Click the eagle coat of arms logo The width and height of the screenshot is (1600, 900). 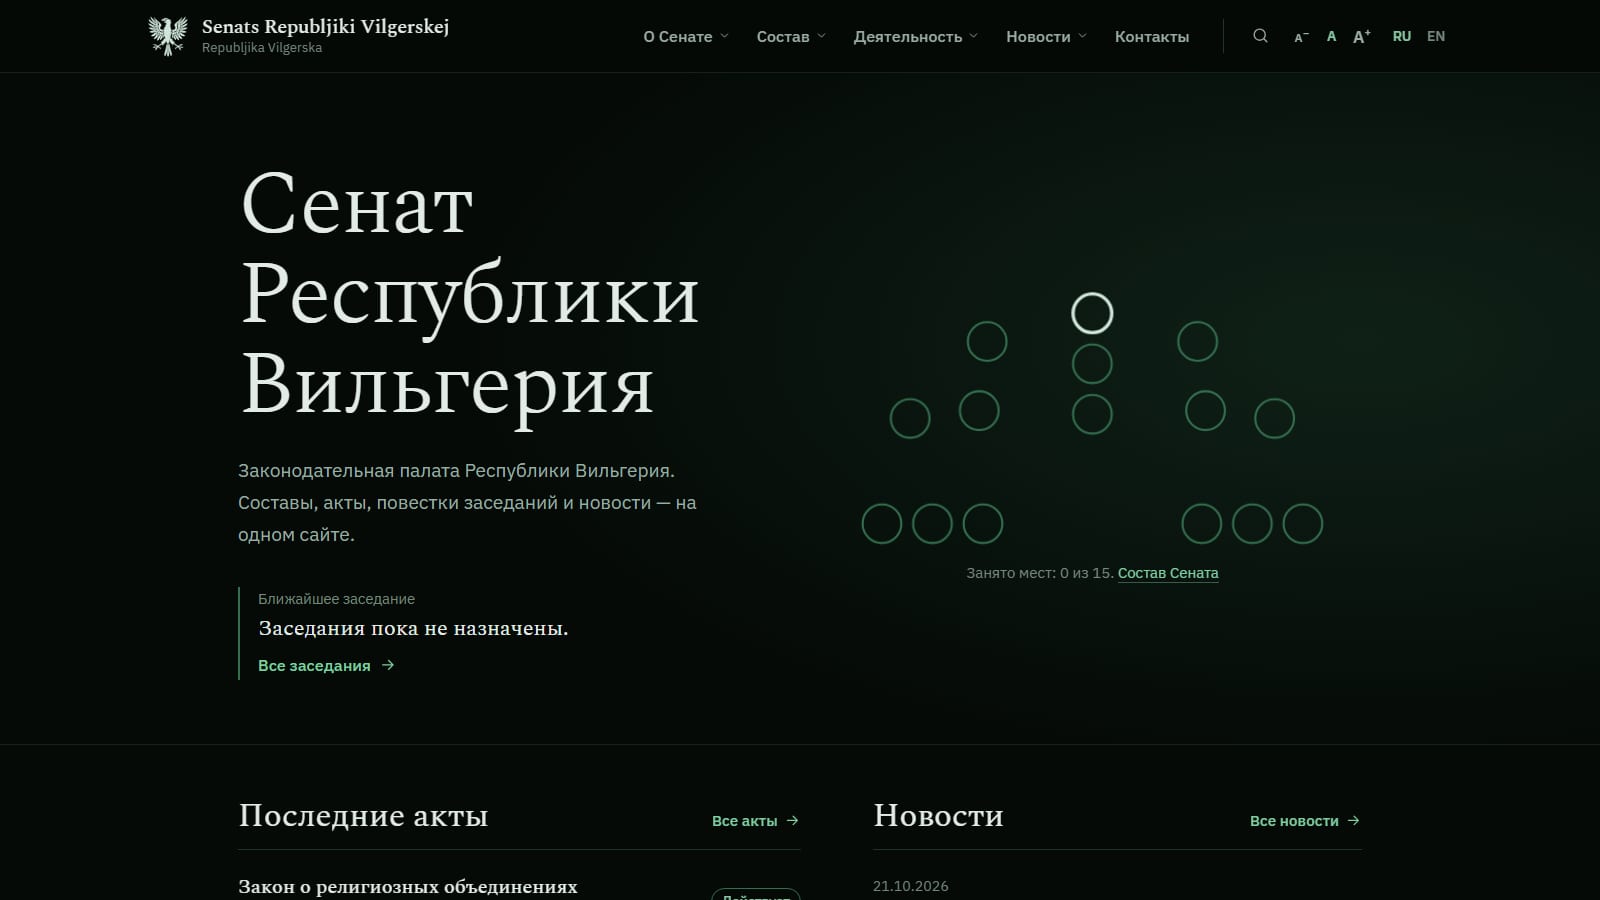[168, 36]
